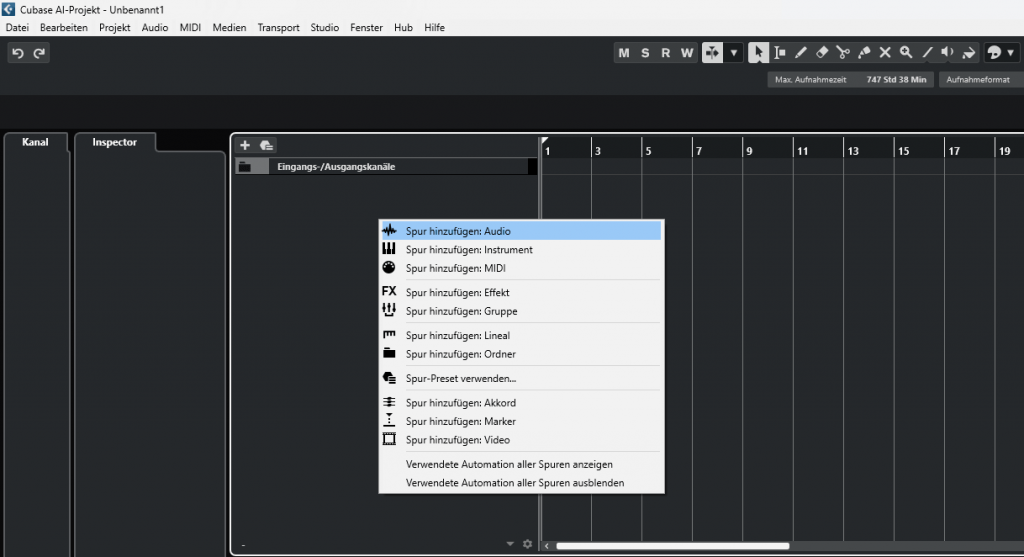Select the Play speaker tool

(x=948, y=53)
